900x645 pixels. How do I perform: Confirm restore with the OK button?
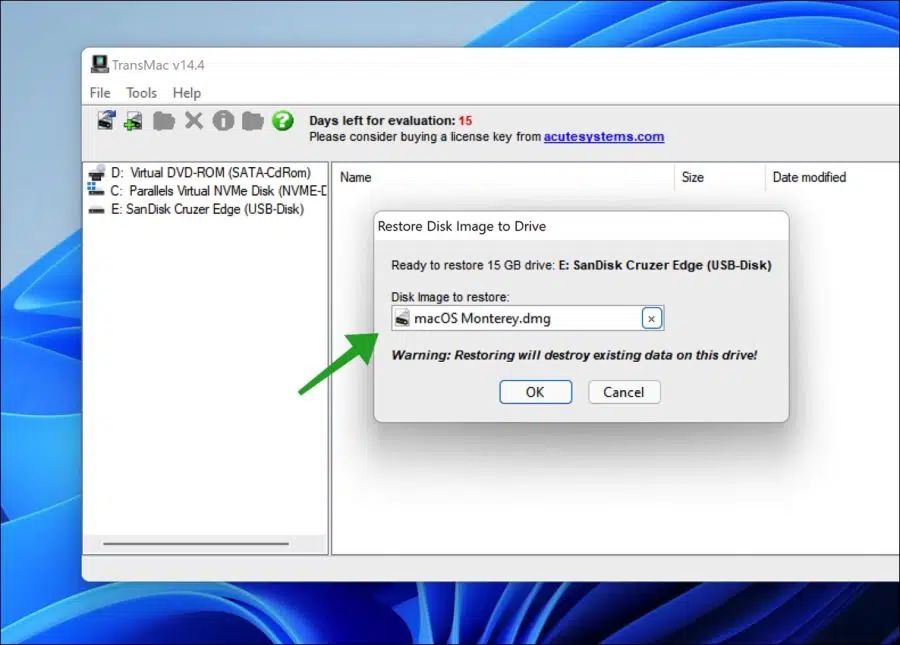(x=535, y=392)
